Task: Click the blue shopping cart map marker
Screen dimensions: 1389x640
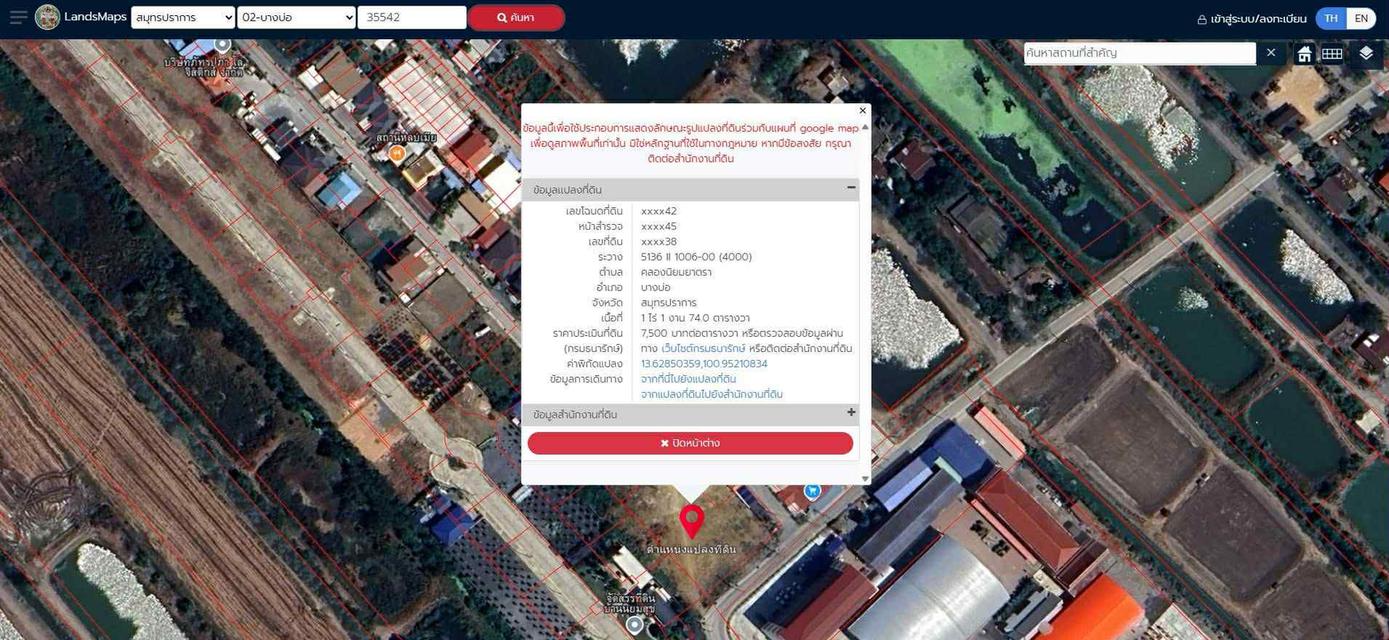Action: (x=812, y=491)
